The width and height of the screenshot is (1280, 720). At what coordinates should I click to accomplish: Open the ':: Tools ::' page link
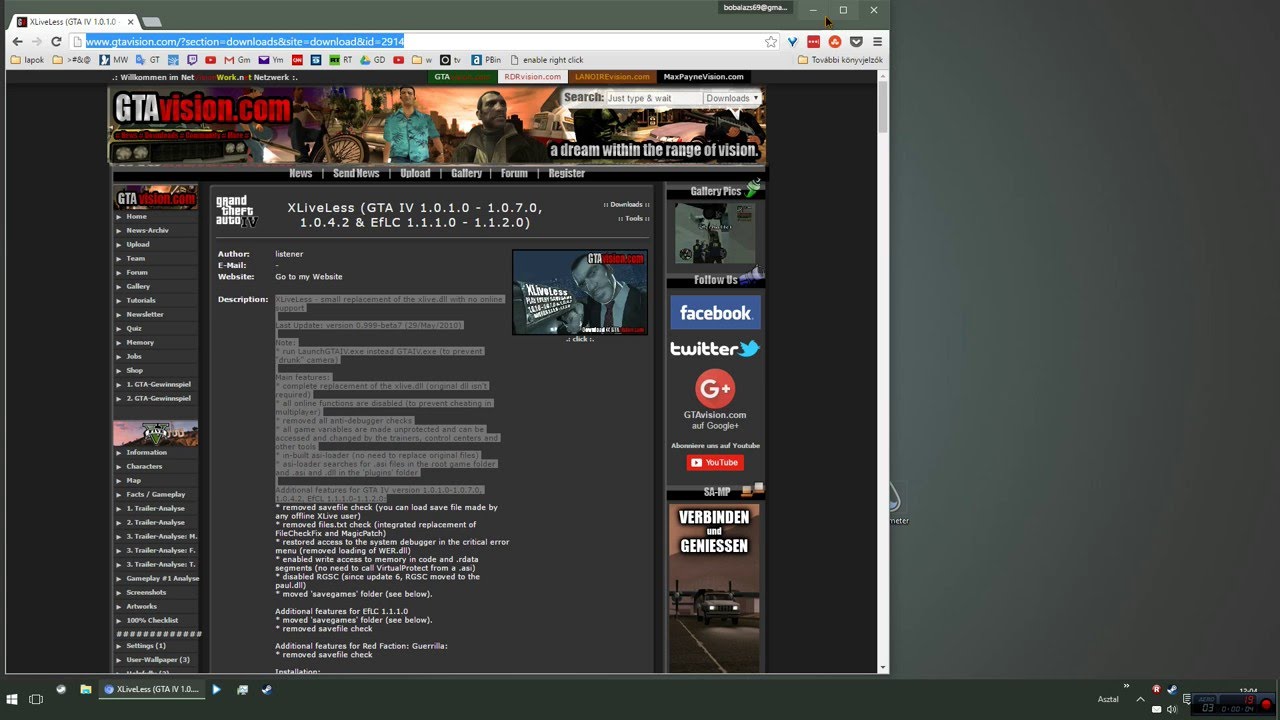point(633,218)
